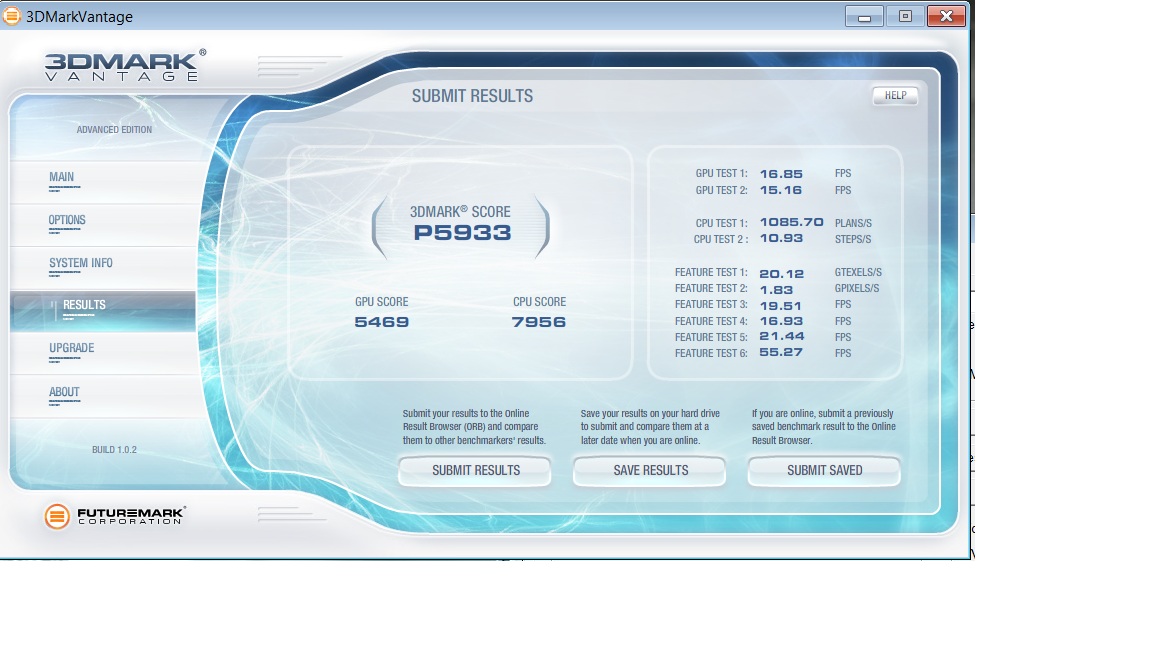
Task: Click the CPU Test 2 value 10.93
Action: [x=781, y=239]
